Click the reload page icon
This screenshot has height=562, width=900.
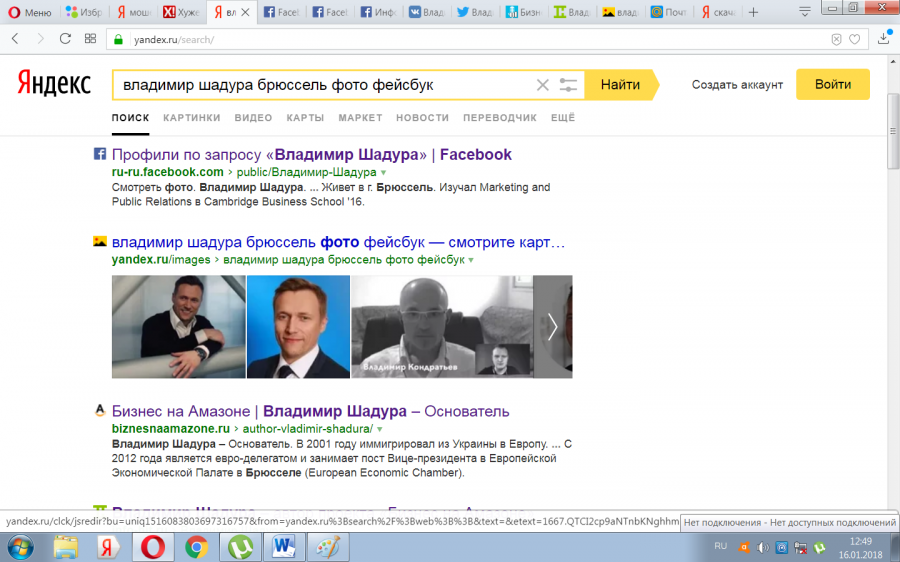(x=65, y=39)
